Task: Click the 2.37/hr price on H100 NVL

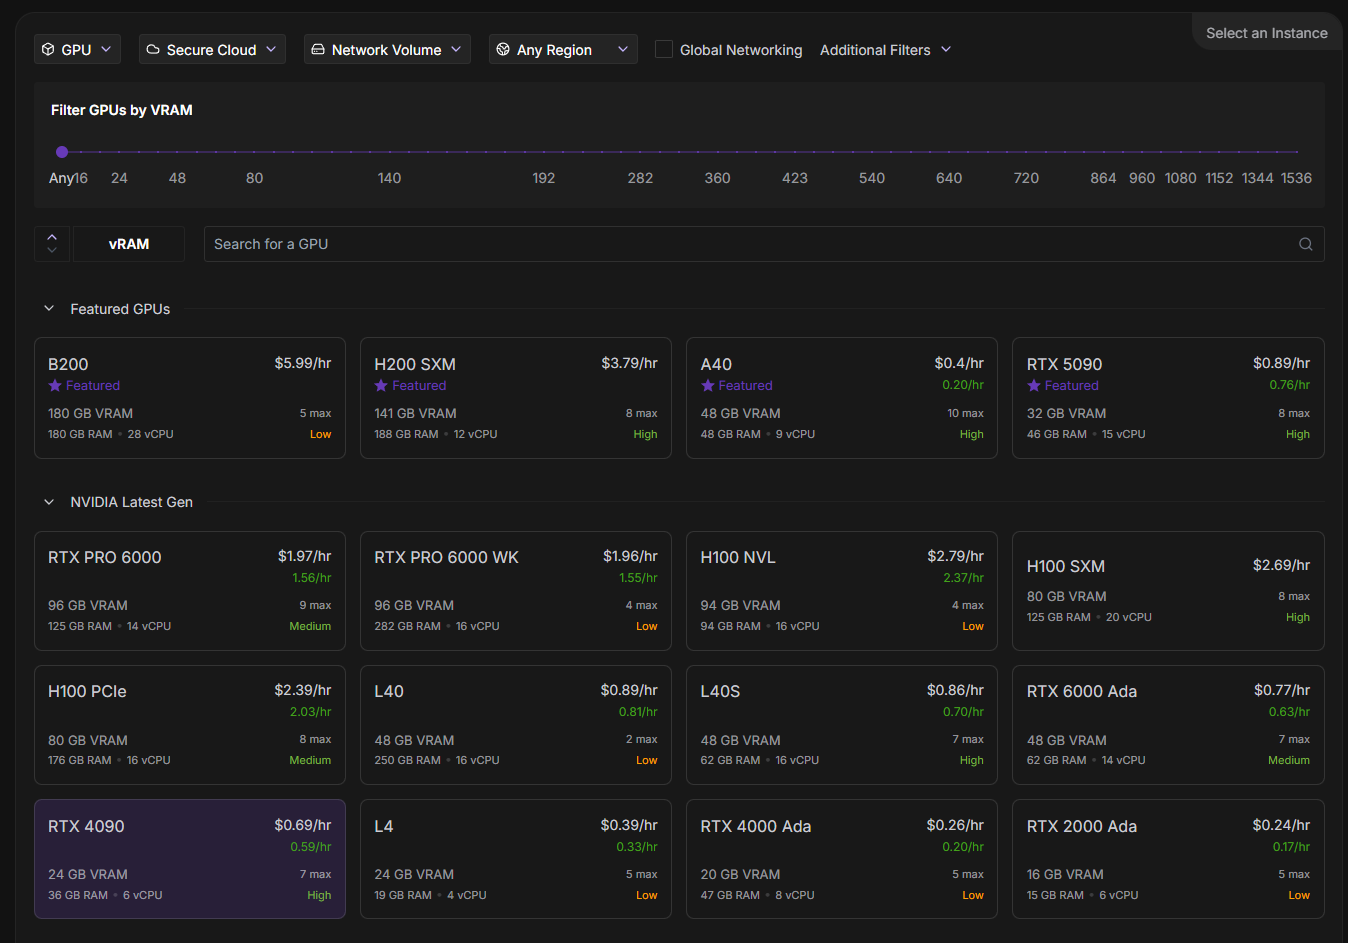Action: [x=963, y=578]
